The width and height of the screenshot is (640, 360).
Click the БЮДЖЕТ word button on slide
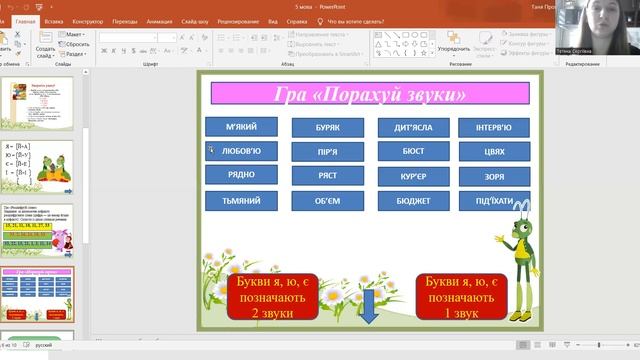pyautogui.click(x=413, y=201)
